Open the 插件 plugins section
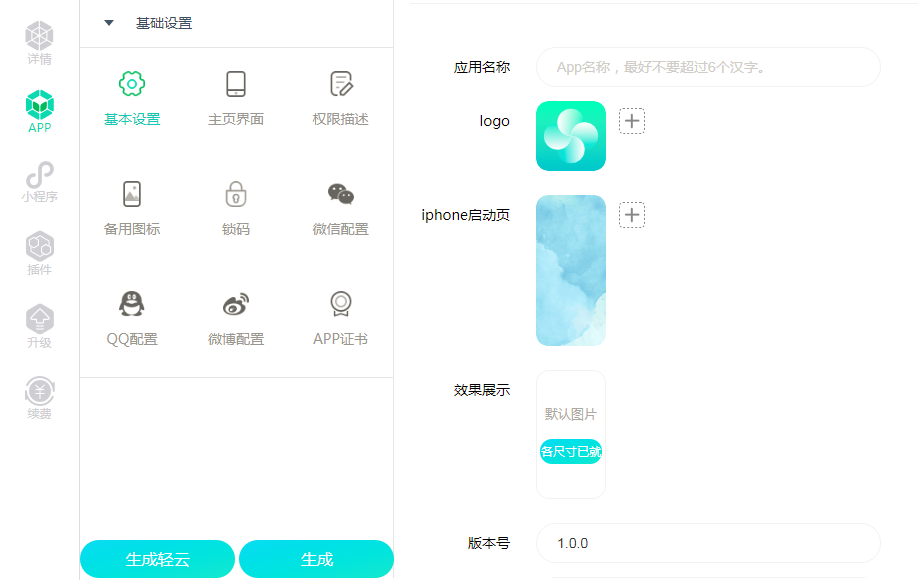 tap(39, 253)
